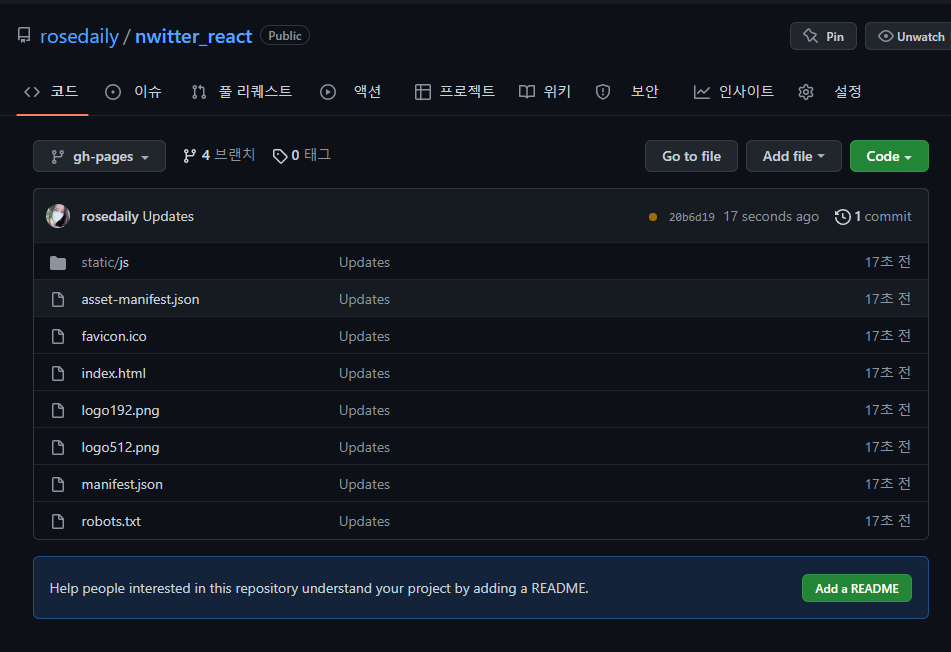951x652 pixels.
Task: Click the orange commit status dot
Action: click(x=653, y=217)
